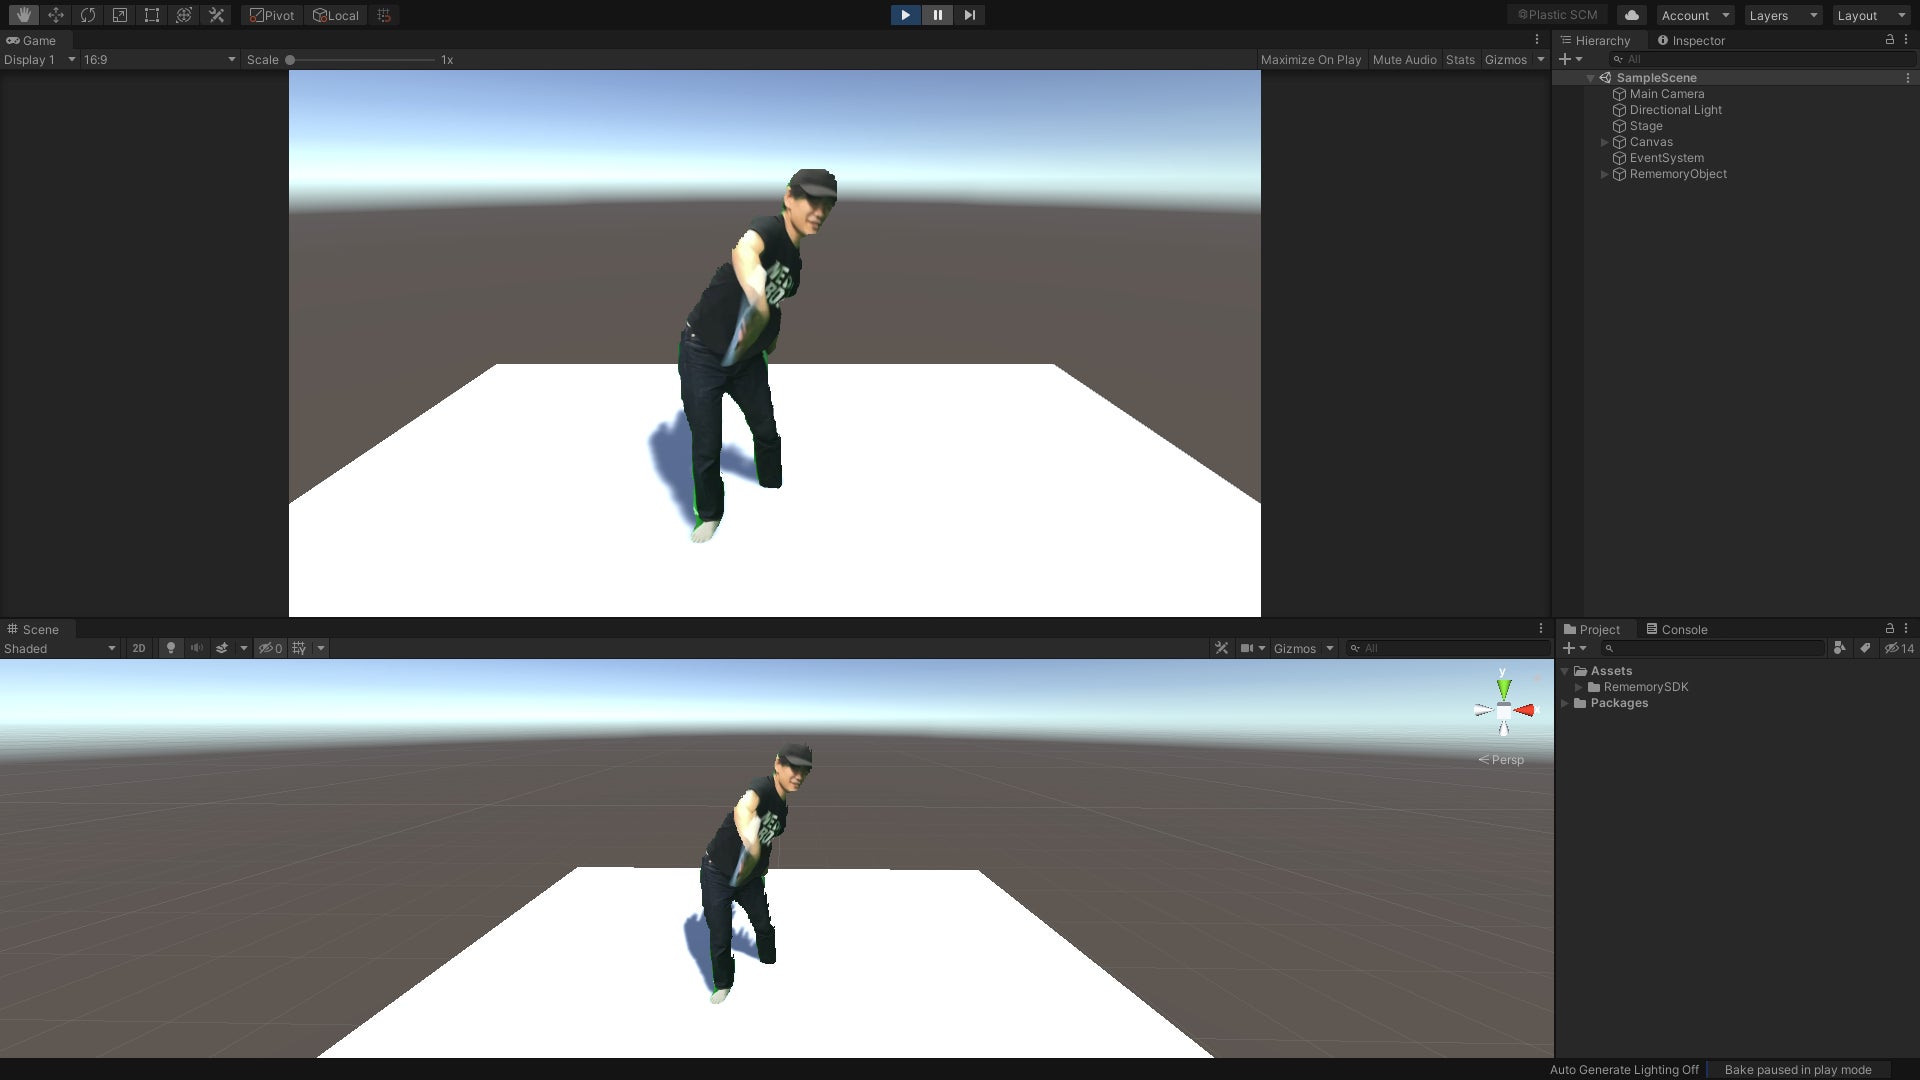The height and width of the screenshot is (1080, 1920).
Task: Click Maximize On Play button
Action: 1310,60
